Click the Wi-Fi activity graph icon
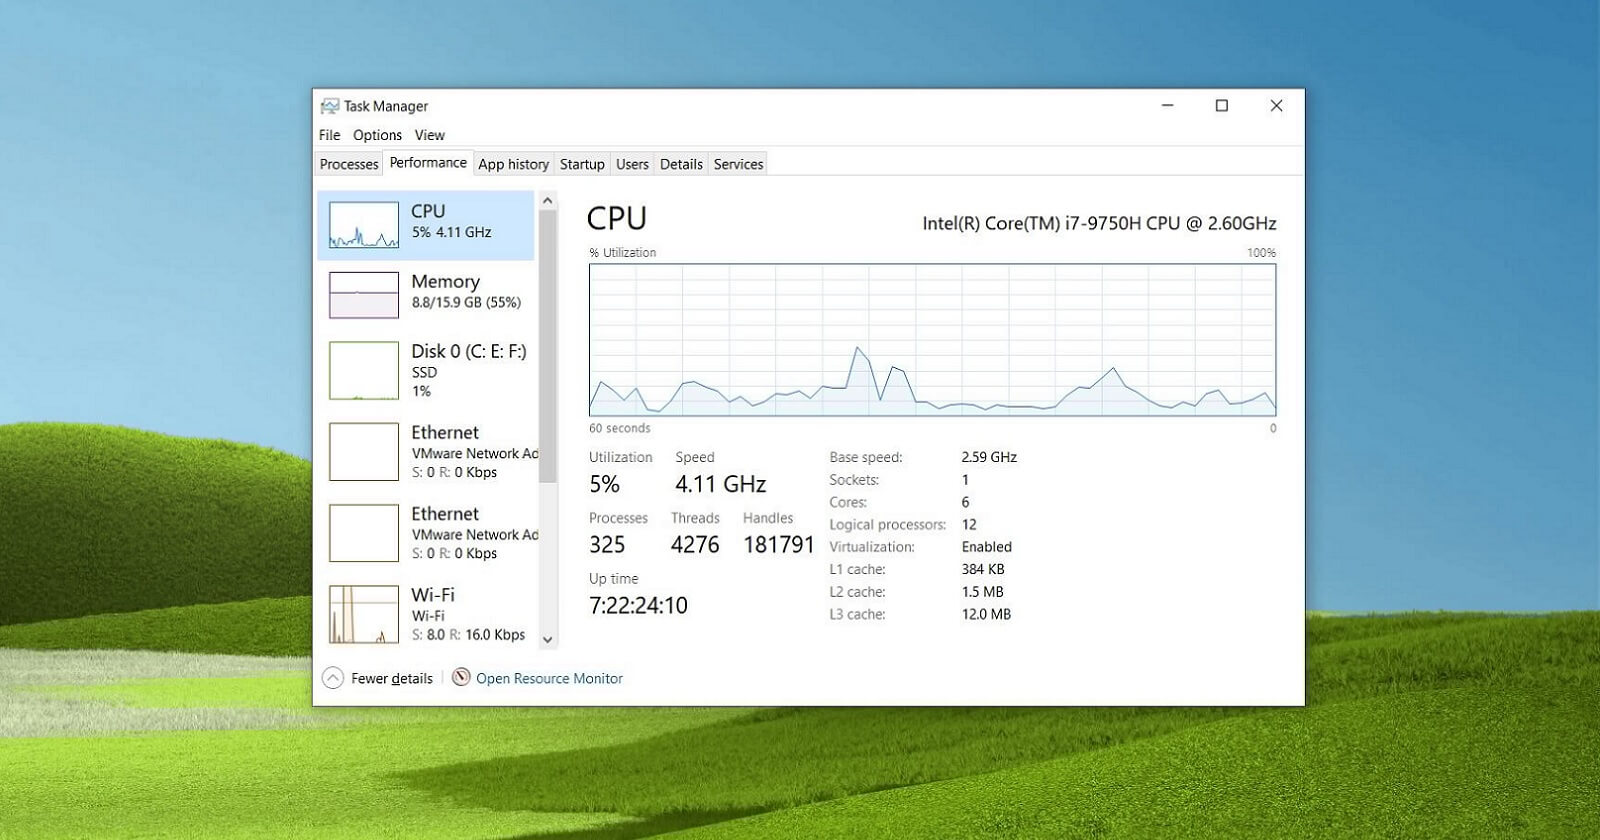 click(x=364, y=614)
